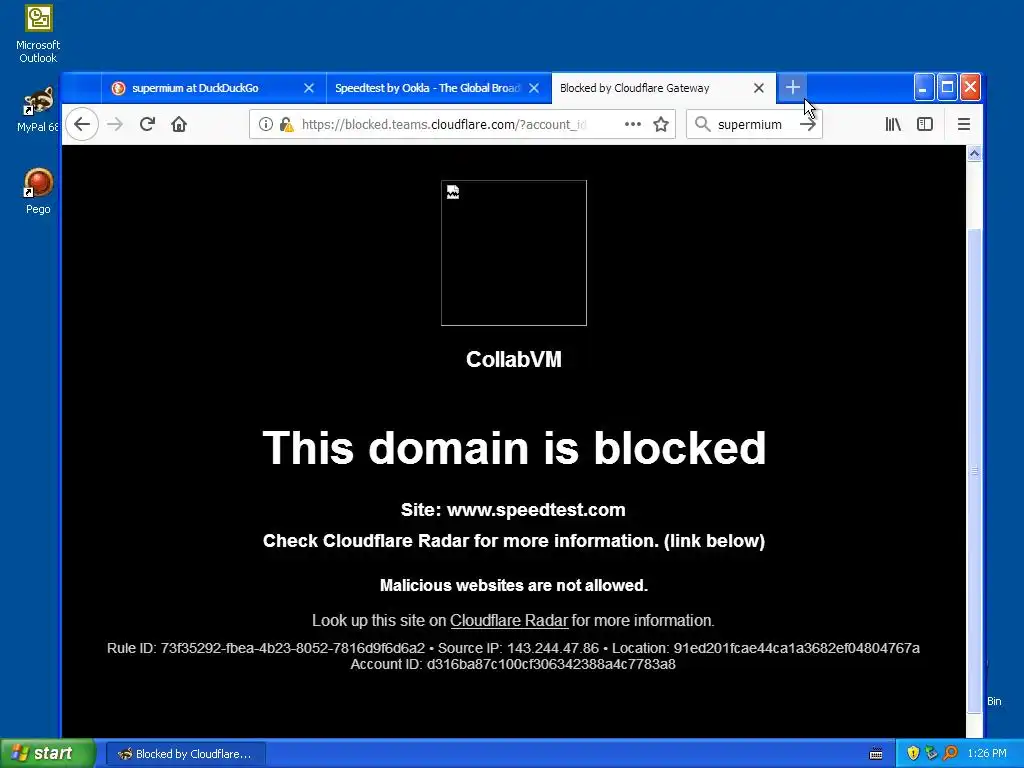Click the Blocked by Cloudflare taskbar button
1024x768 pixels.
(186, 754)
